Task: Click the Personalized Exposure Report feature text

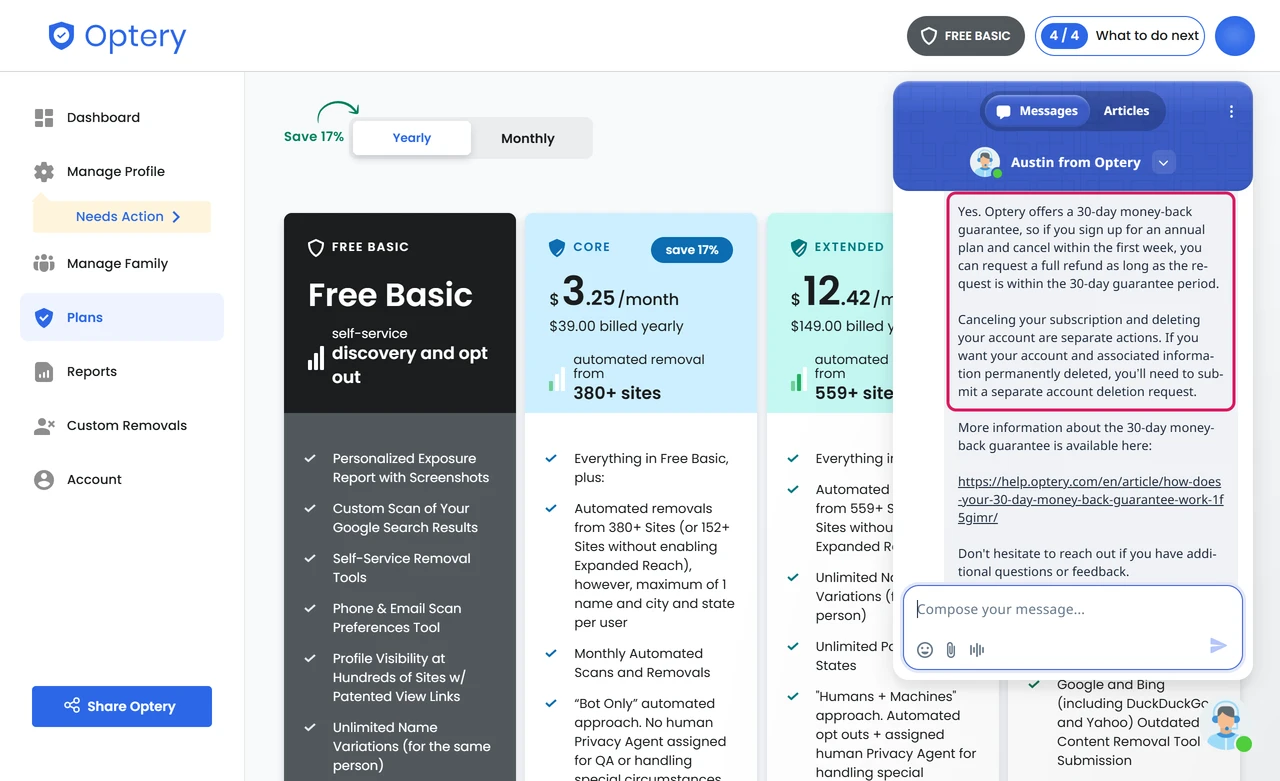Action: tap(411, 468)
